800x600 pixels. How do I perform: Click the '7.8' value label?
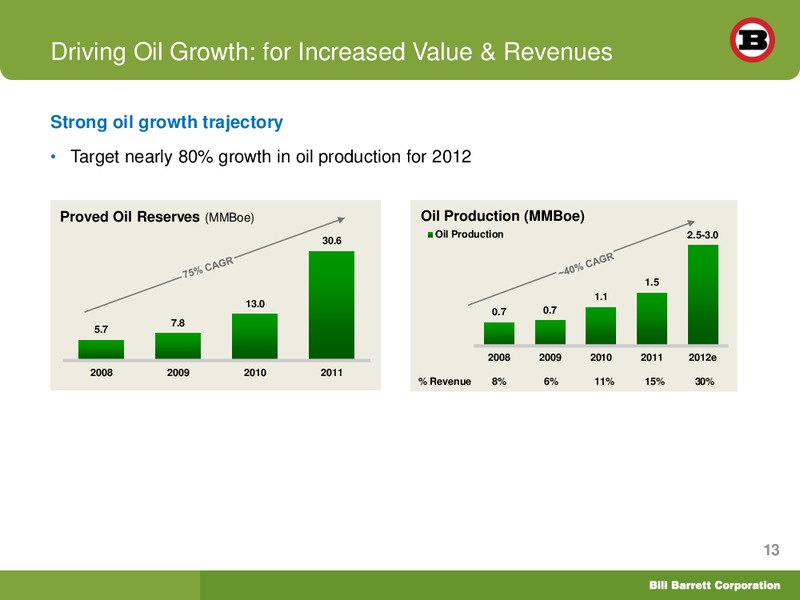point(178,323)
